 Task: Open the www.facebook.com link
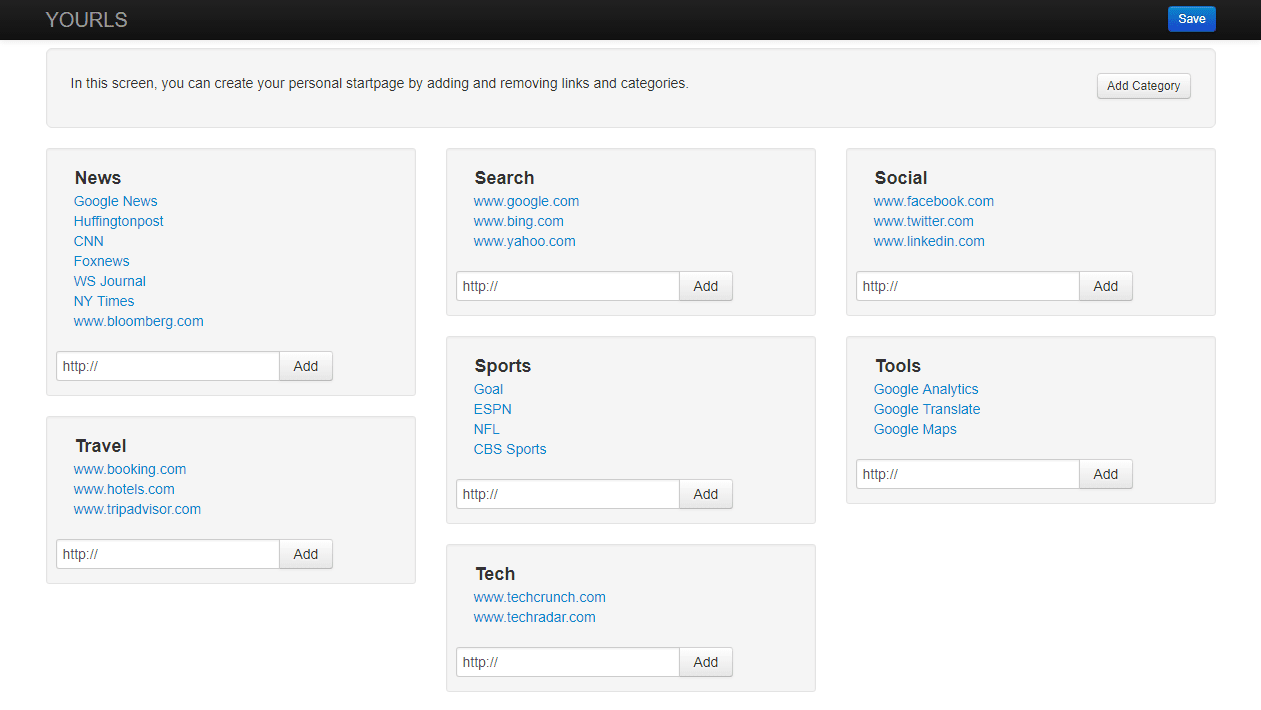tap(933, 201)
